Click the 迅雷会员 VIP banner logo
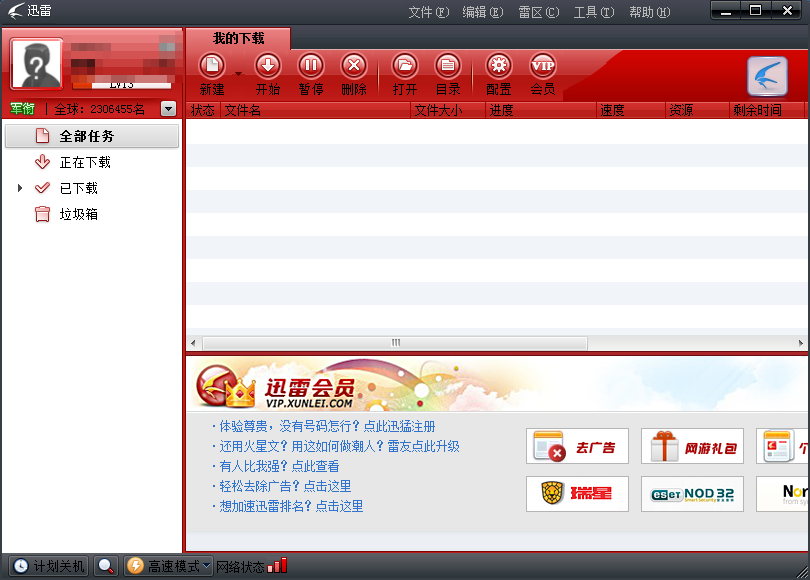 point(276,387)
